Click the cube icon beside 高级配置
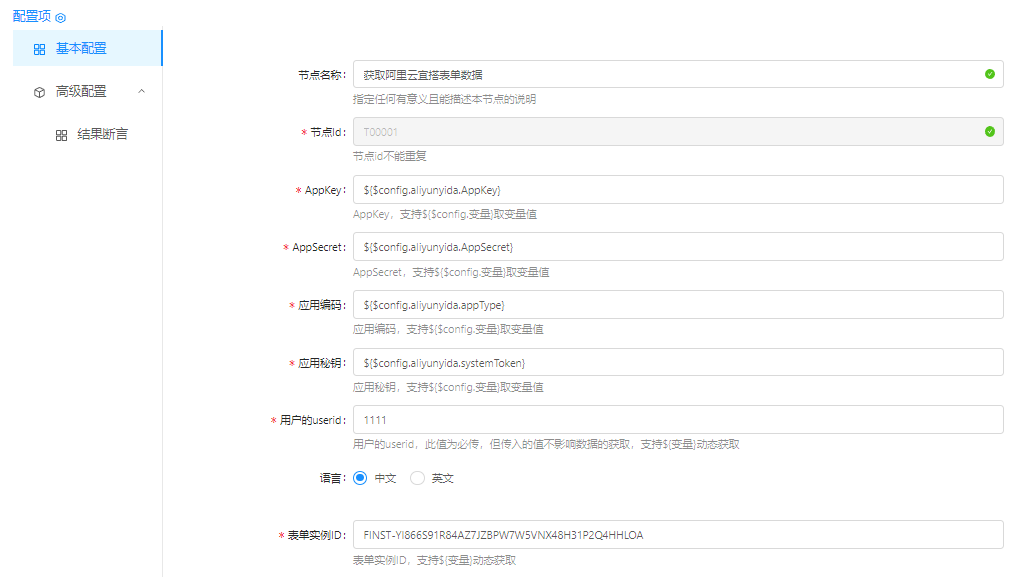This screenshot has height=577, width=1018. [x=39, y=92]
